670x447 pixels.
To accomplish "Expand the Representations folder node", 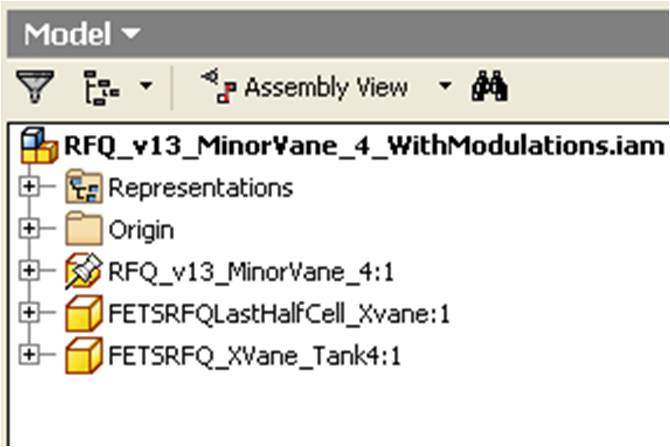I will [29, 187].
